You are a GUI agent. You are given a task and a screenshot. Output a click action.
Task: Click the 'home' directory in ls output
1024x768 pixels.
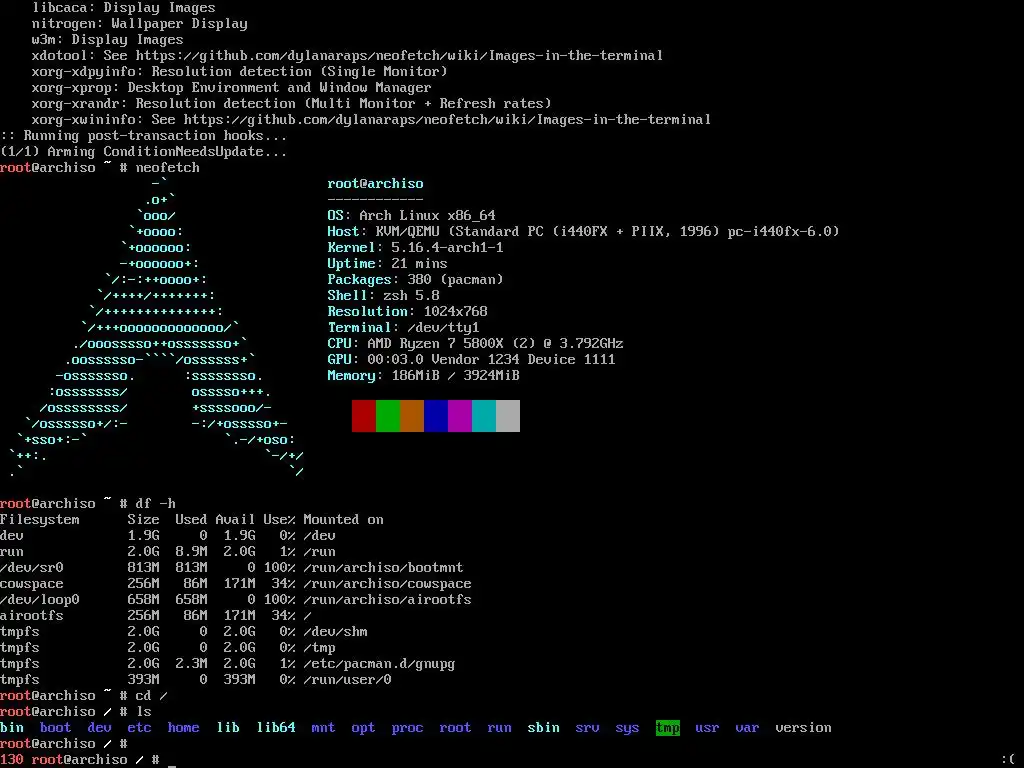[184, 728]
